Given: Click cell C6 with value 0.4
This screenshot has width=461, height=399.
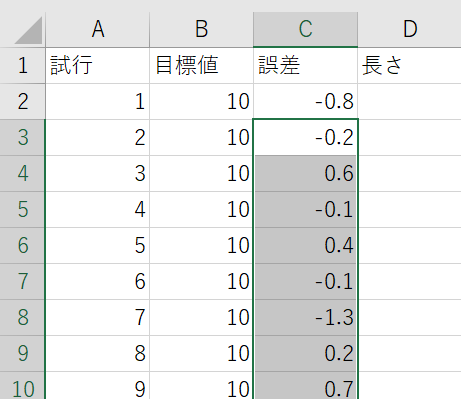Looking at the screenshot, I should pos(305,245).
